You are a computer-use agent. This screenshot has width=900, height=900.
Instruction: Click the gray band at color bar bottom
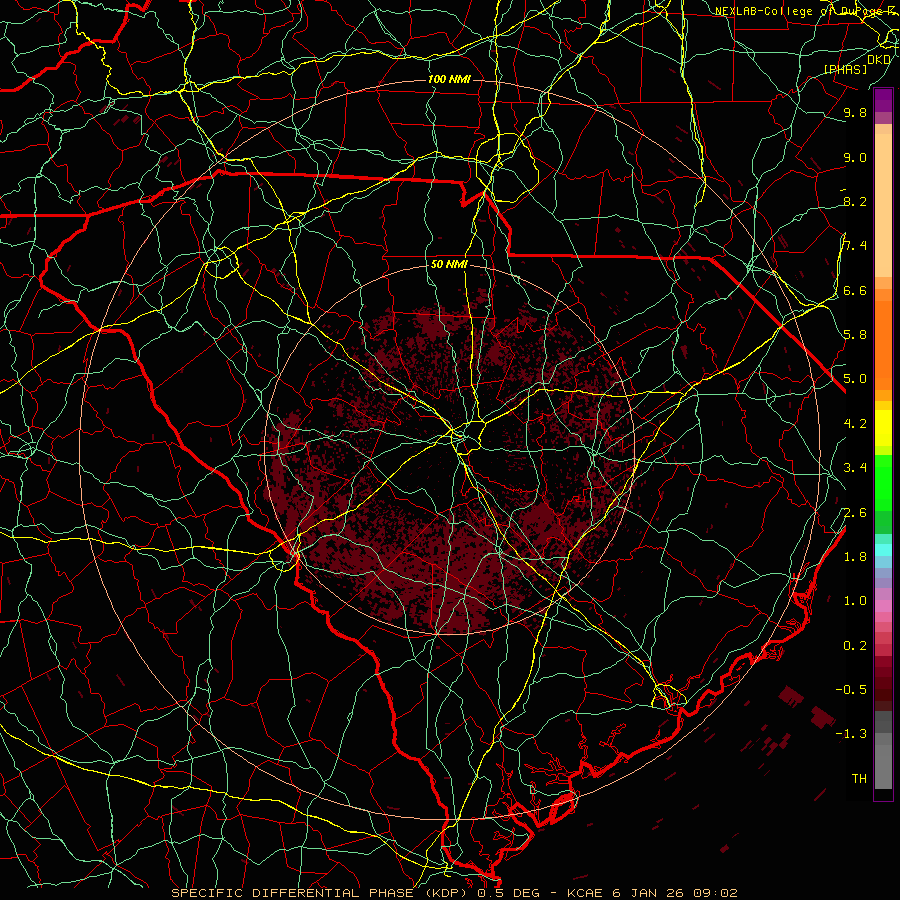[883, 766]
